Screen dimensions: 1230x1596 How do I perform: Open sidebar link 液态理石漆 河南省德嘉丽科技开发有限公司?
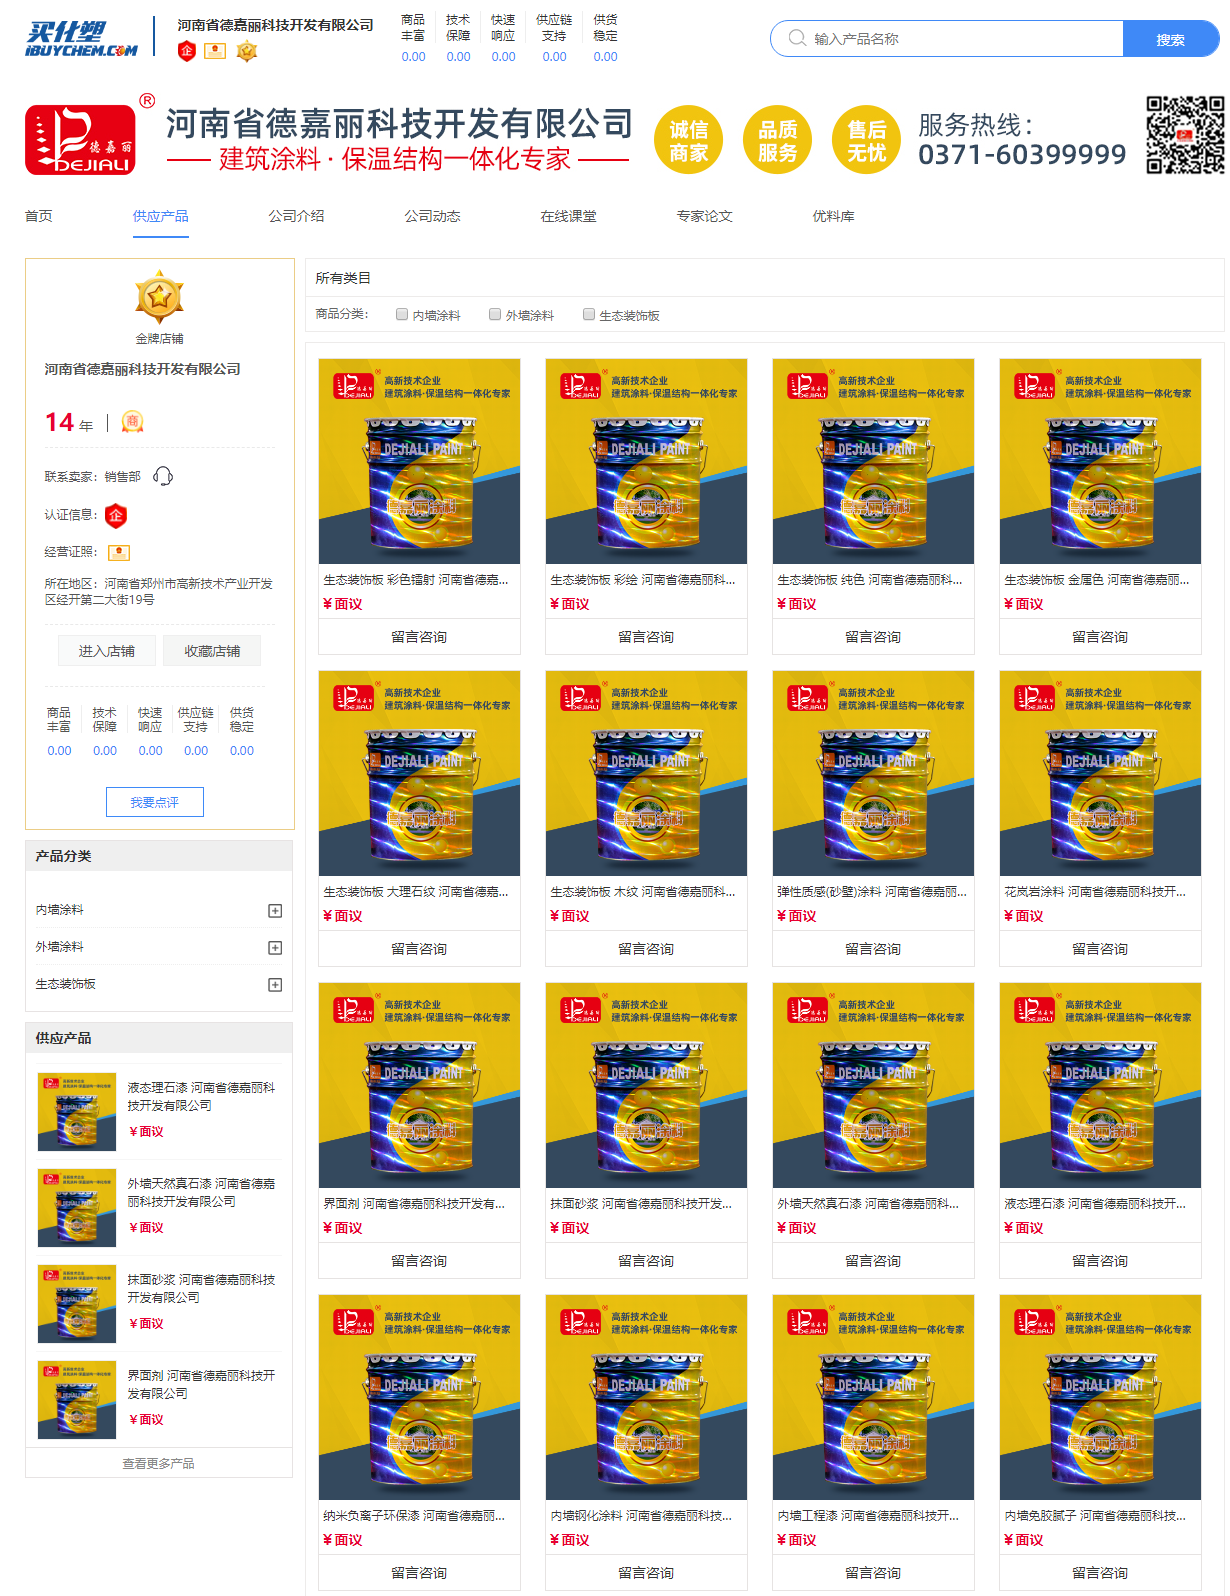click(x=201, y=1096)
